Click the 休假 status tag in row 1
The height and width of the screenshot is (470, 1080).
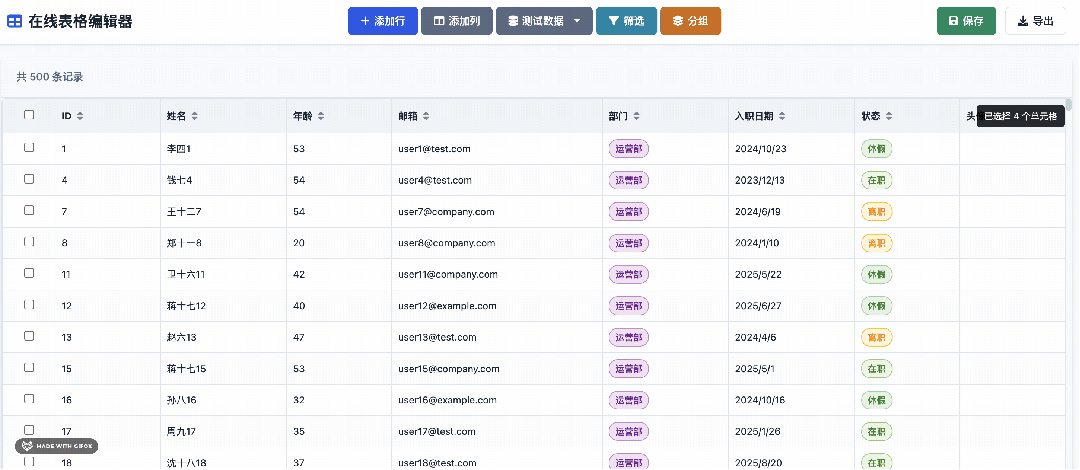(x=876, y=149)
